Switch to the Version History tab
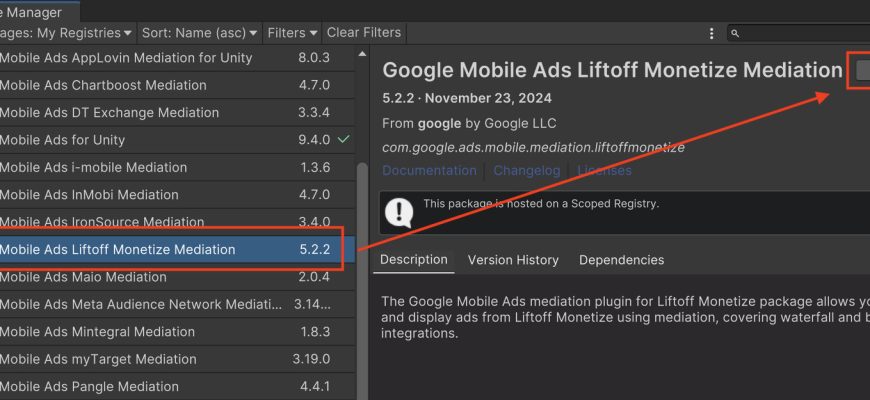Image resolution: width=870 pixels, height=400 pixels. tap(513, 260)
